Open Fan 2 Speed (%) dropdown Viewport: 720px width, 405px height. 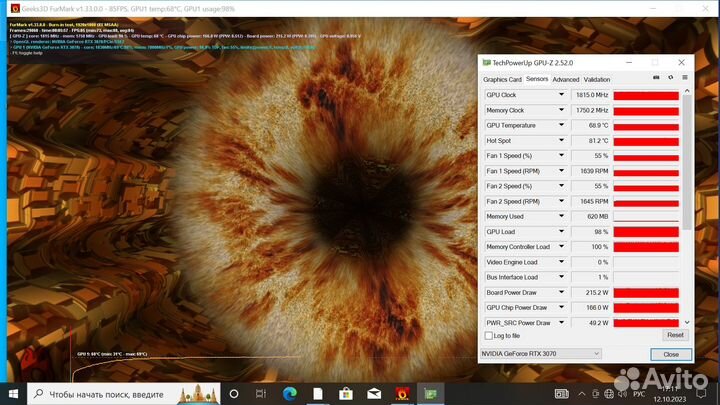point(561,186)
